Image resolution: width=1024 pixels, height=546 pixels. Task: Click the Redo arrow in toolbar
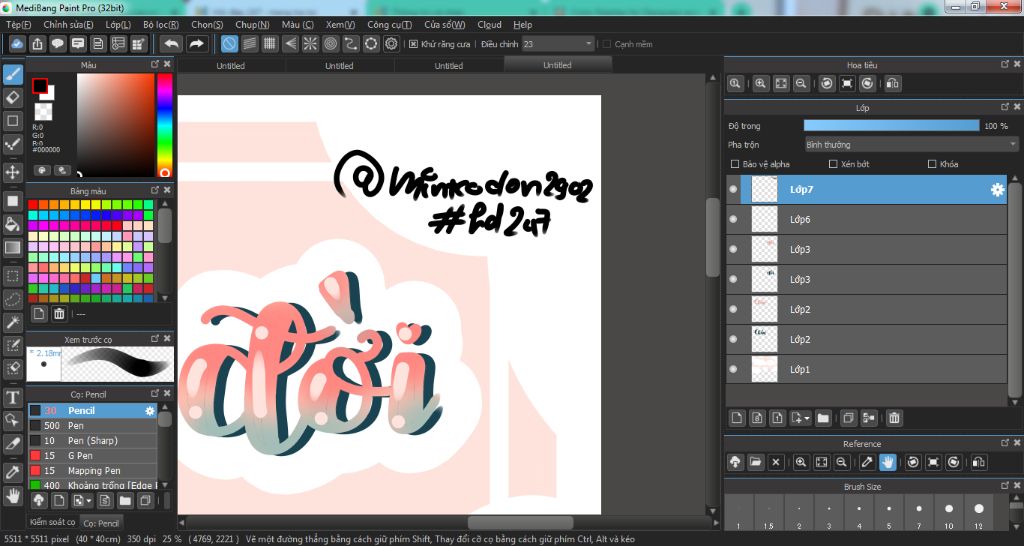(196, 44)
